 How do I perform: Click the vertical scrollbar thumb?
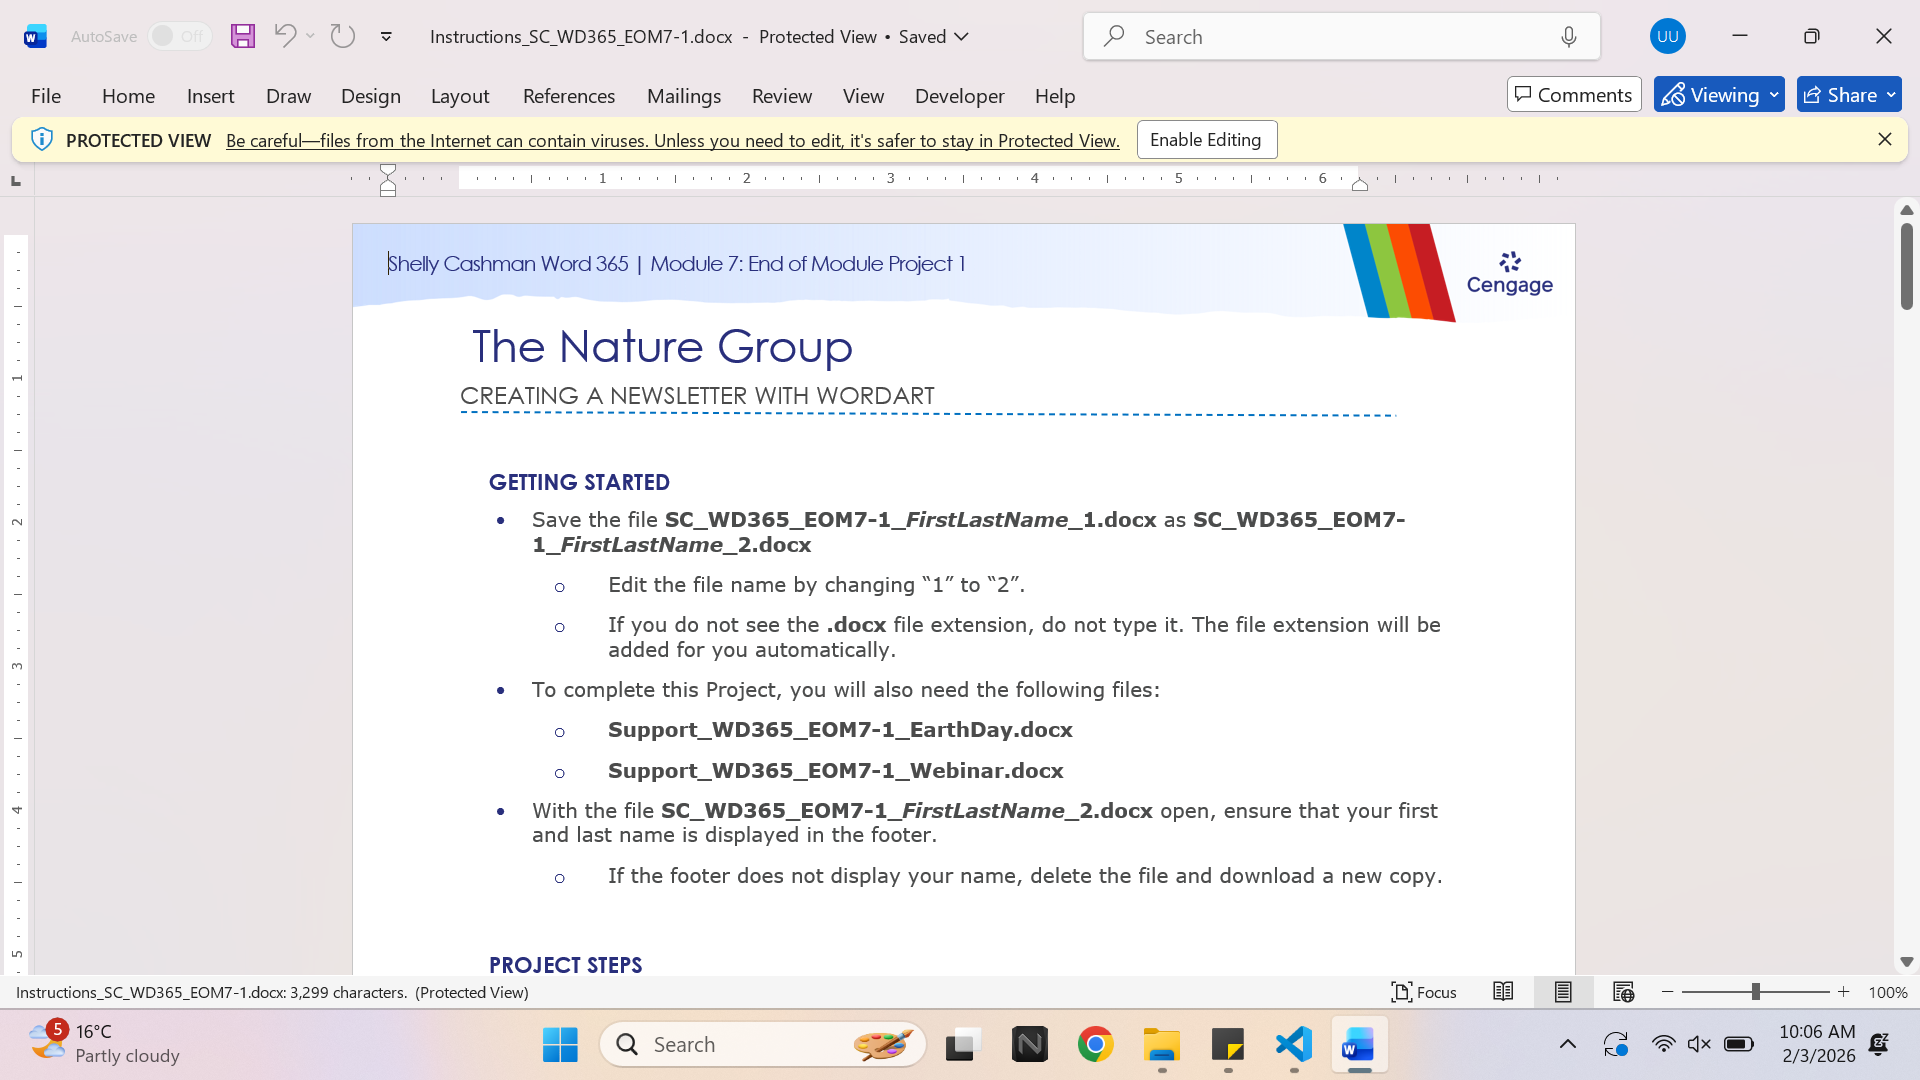1906,266
